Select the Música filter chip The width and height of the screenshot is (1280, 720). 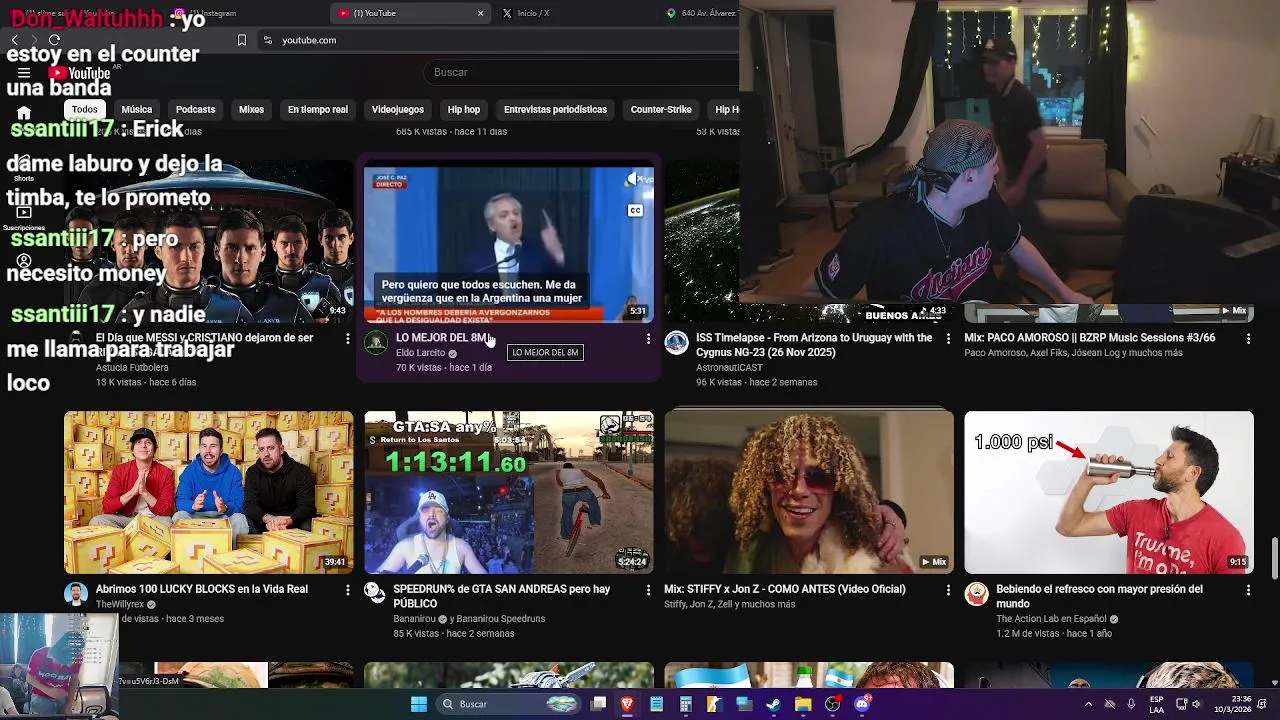[137, 109]
